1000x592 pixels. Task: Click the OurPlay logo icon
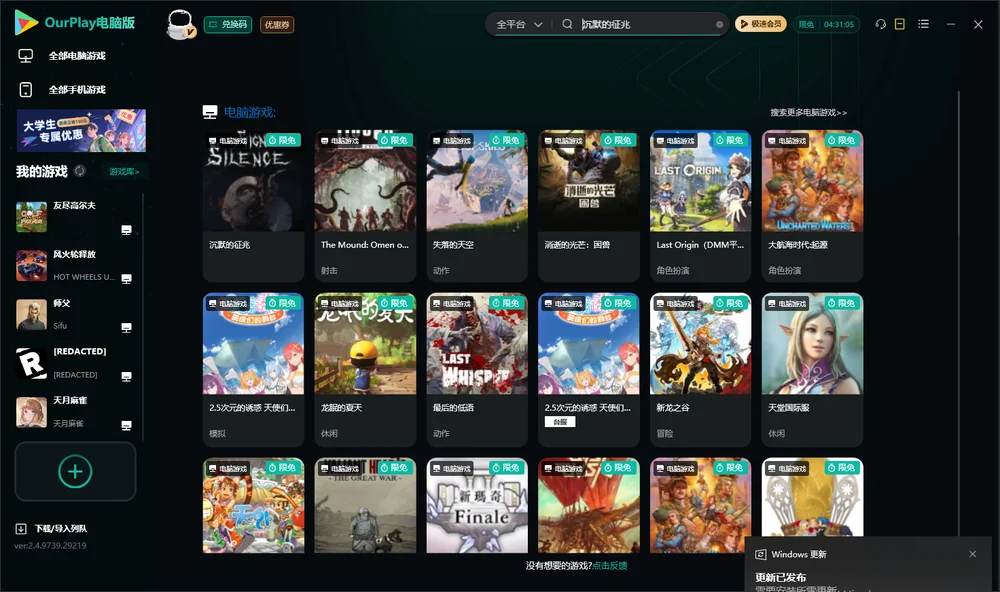point(26,22)
